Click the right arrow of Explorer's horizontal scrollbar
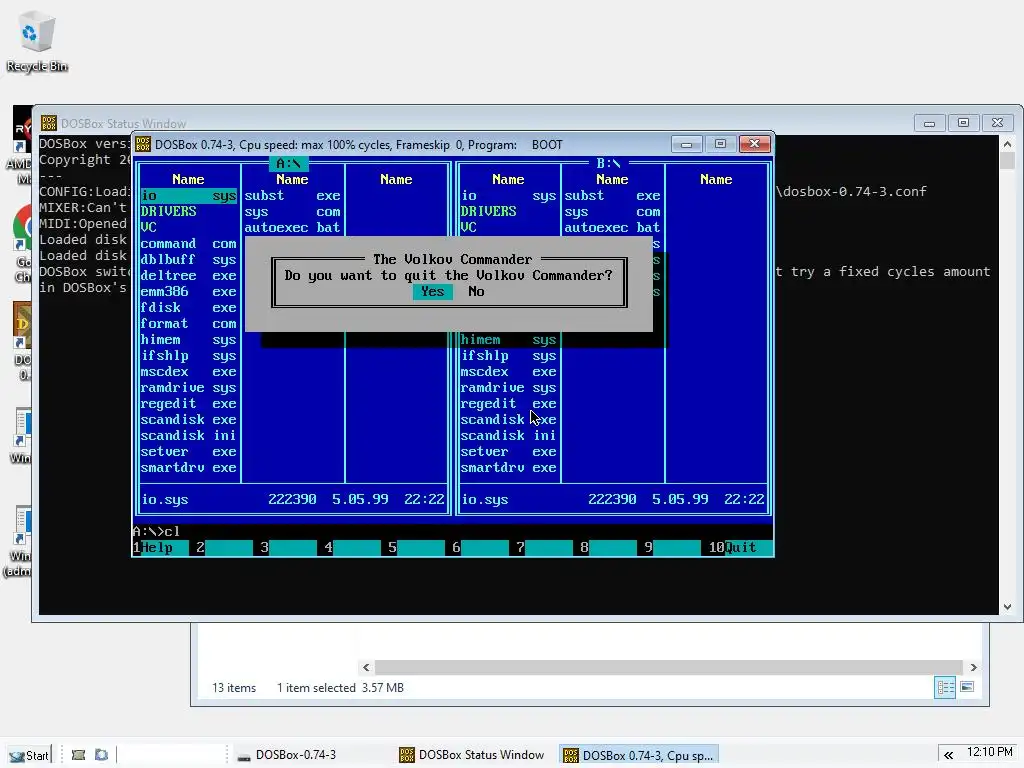1024x768 pixels. (974, 667)
